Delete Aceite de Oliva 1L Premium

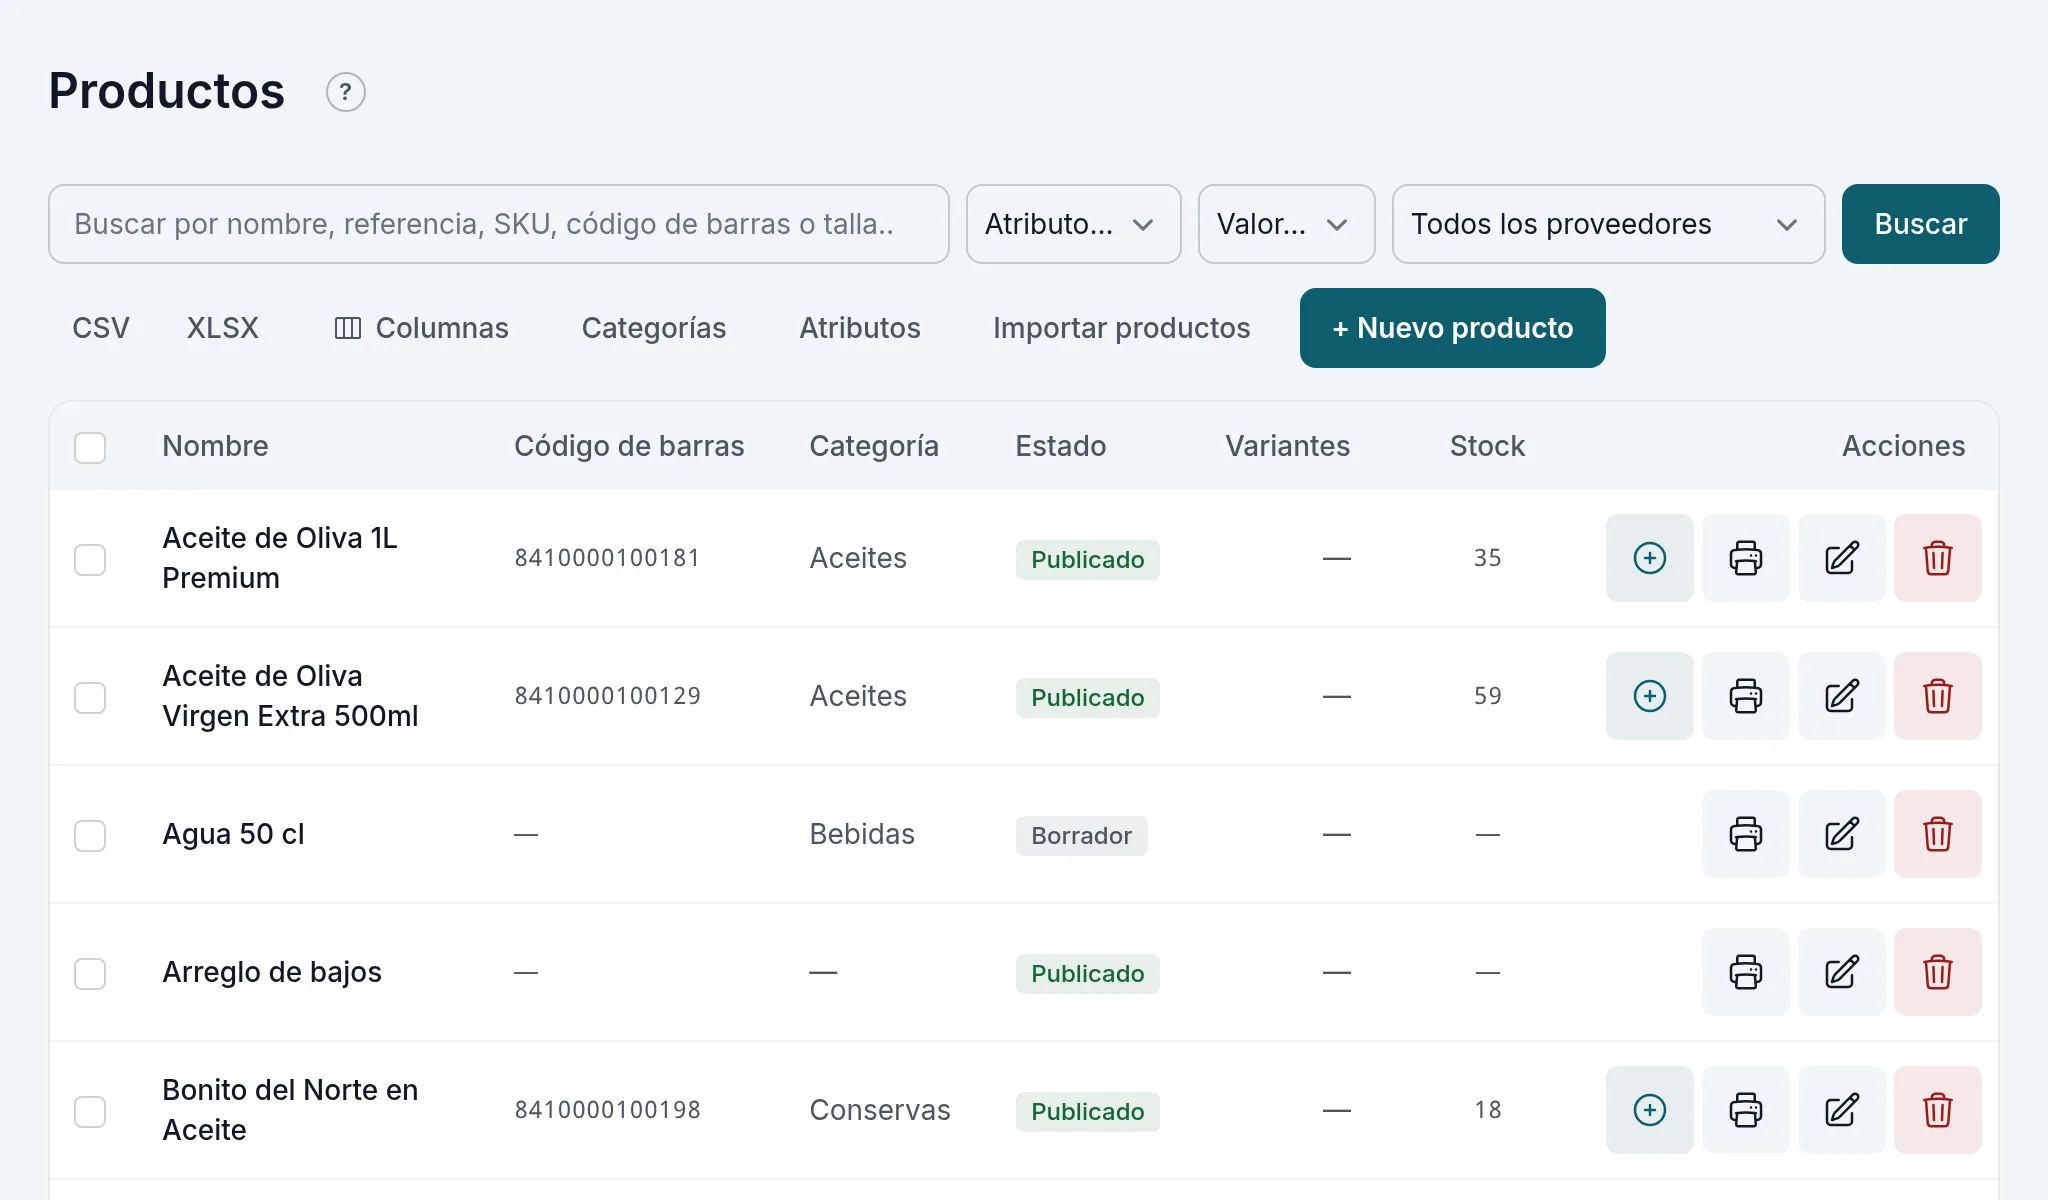pos(1937,558)
